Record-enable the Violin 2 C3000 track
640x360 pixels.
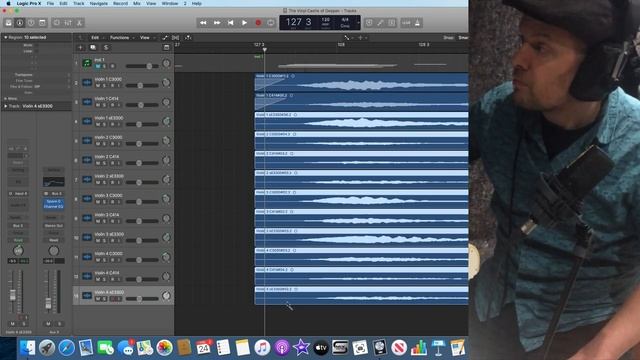pos(112,144)
